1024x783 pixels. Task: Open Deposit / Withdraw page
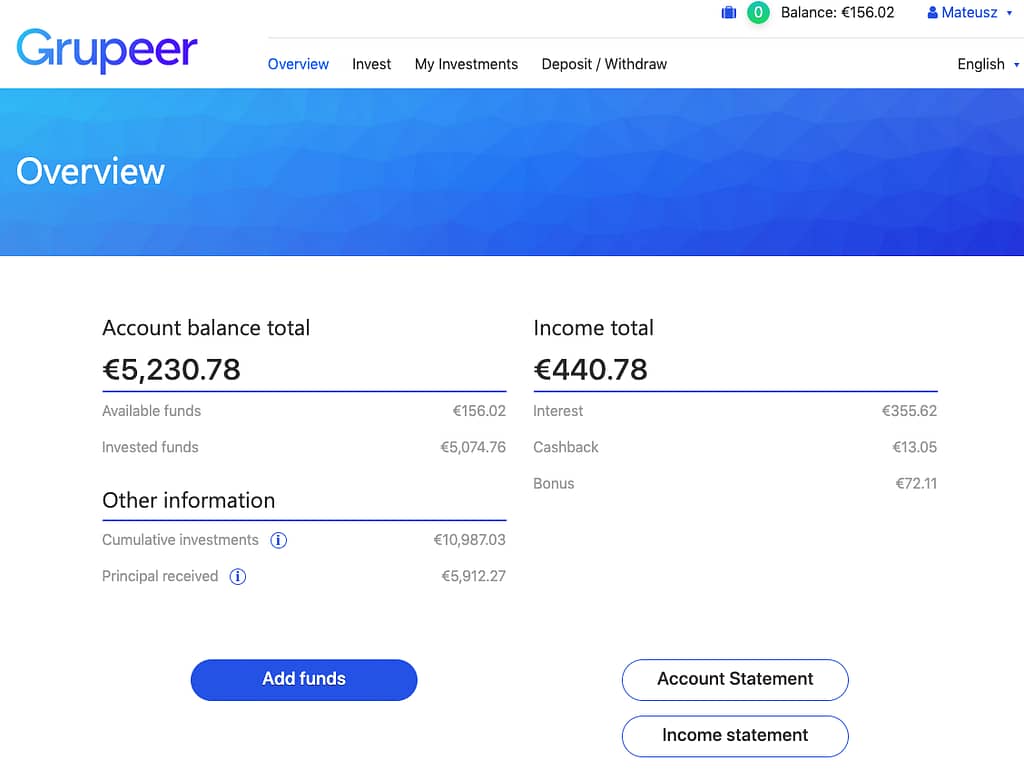point(604,64)
